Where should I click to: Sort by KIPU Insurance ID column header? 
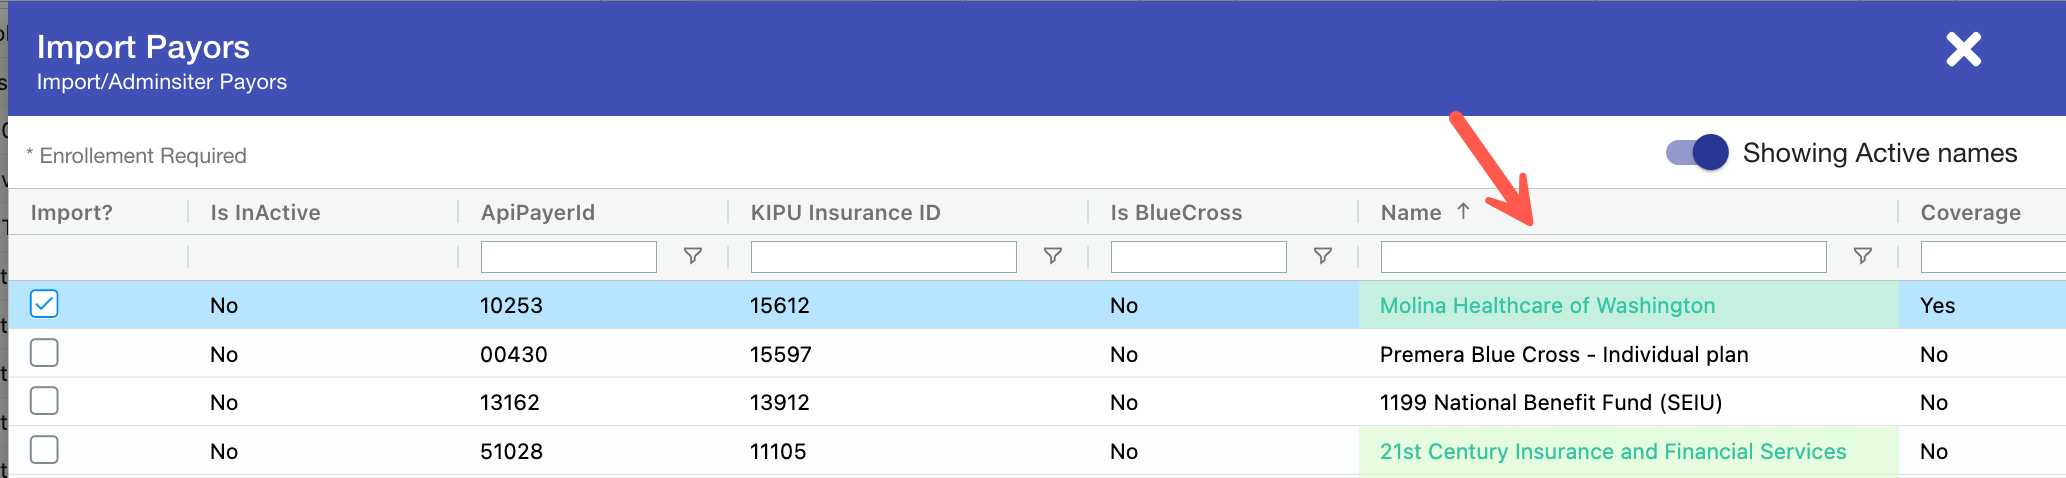pos(845,212)
